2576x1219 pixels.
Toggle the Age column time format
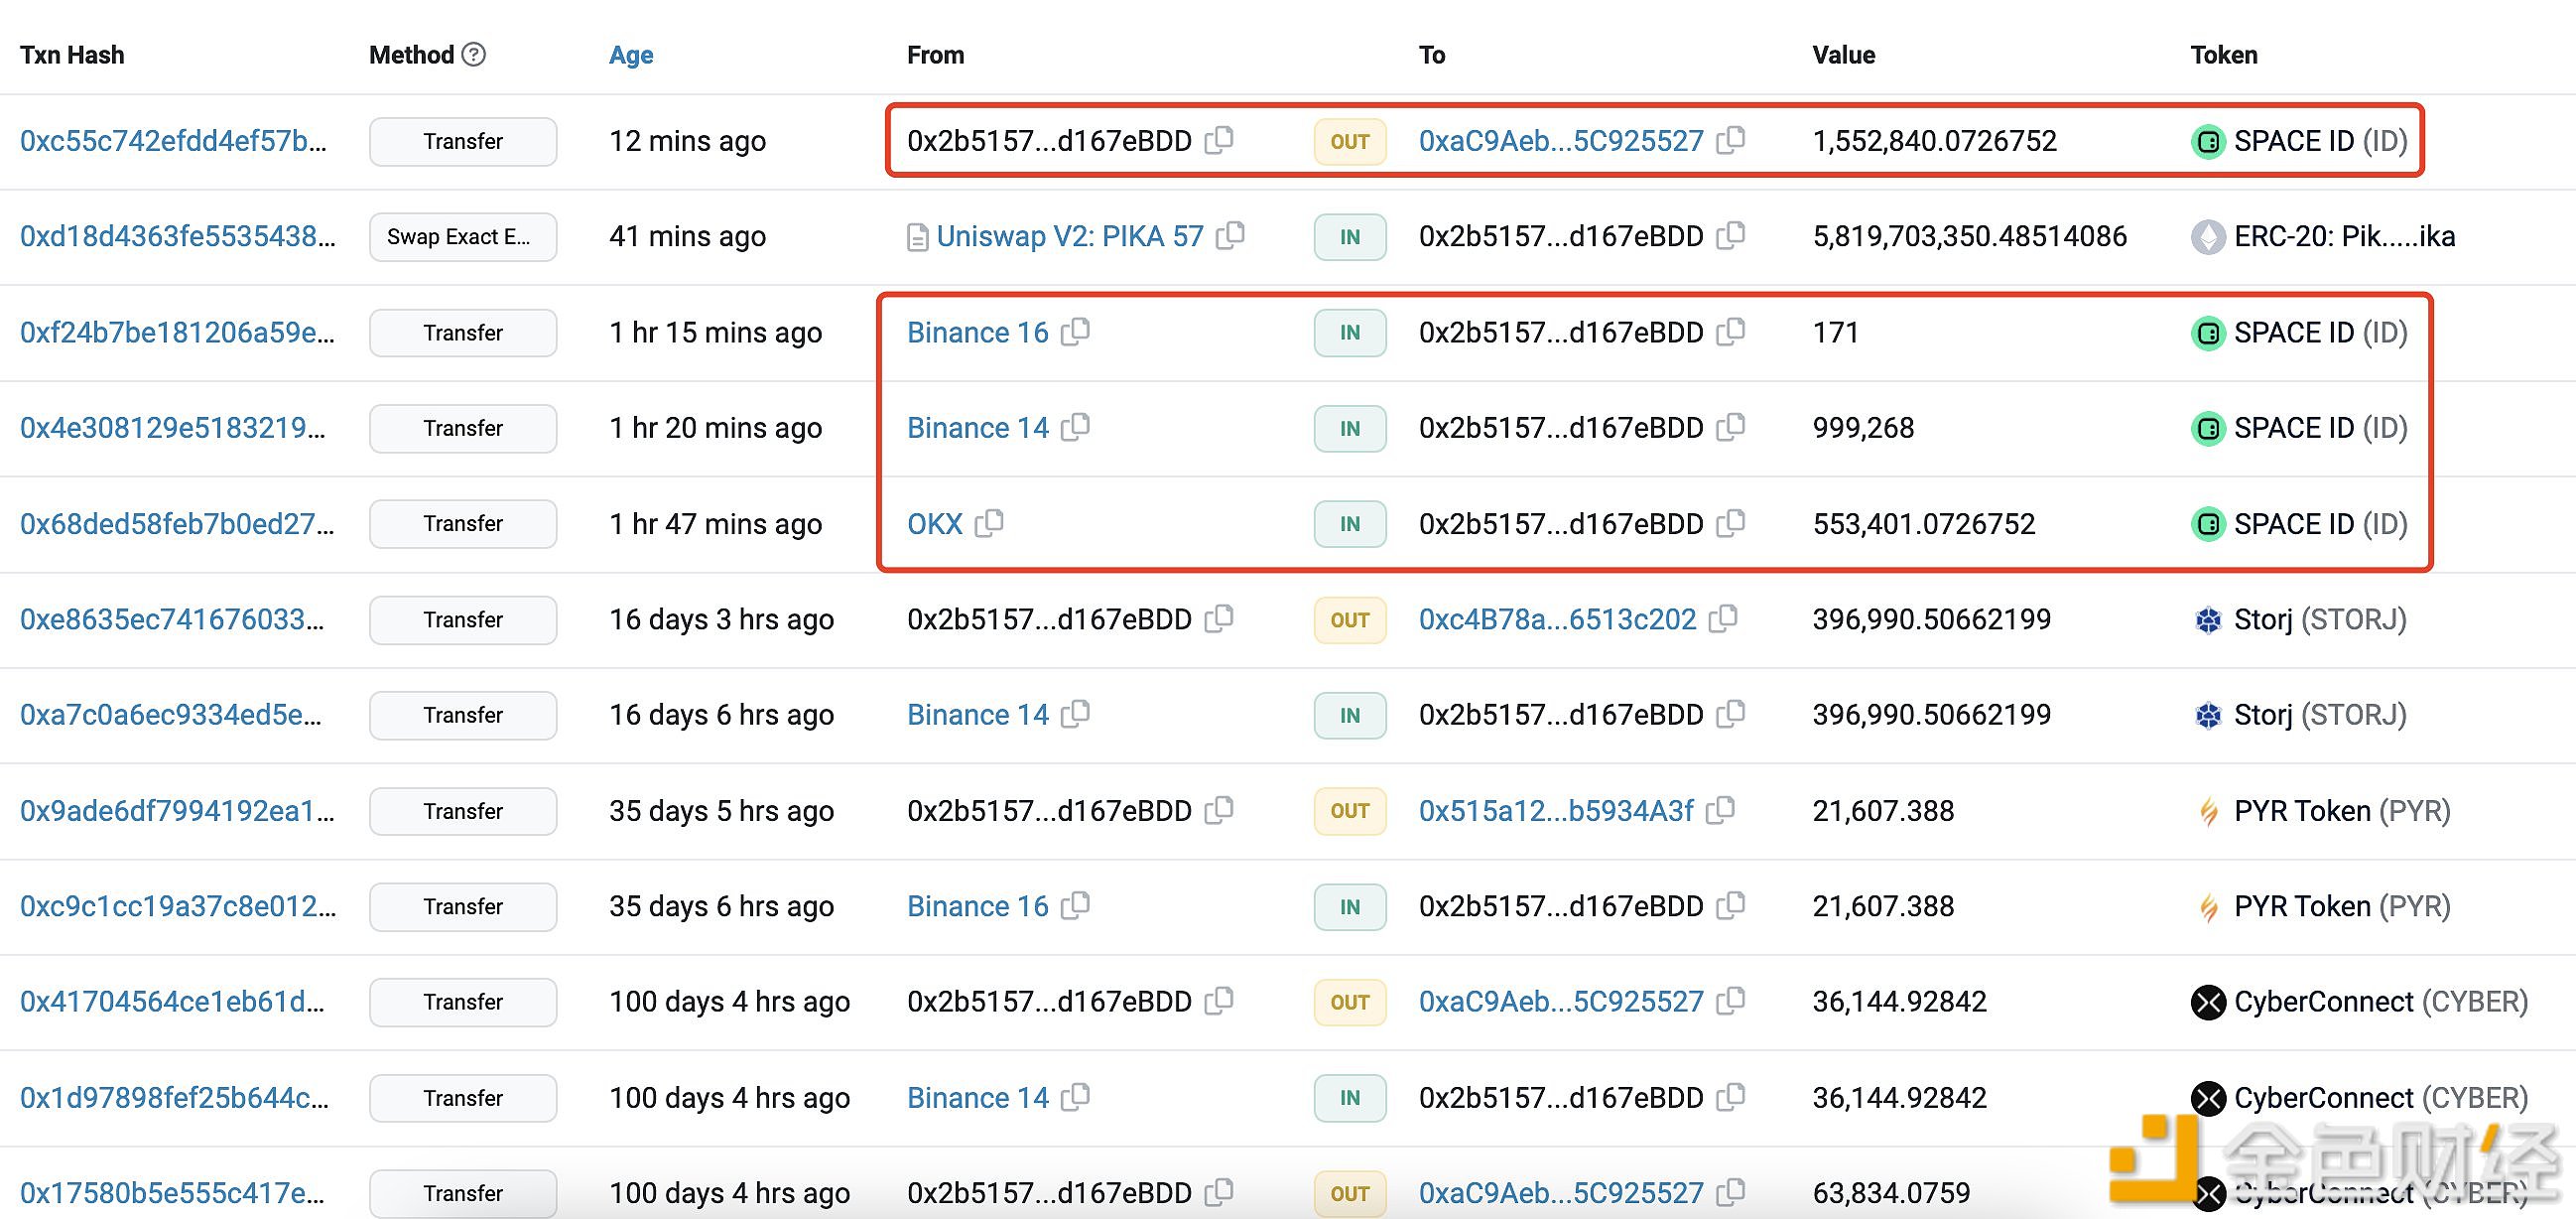(631, 55)
